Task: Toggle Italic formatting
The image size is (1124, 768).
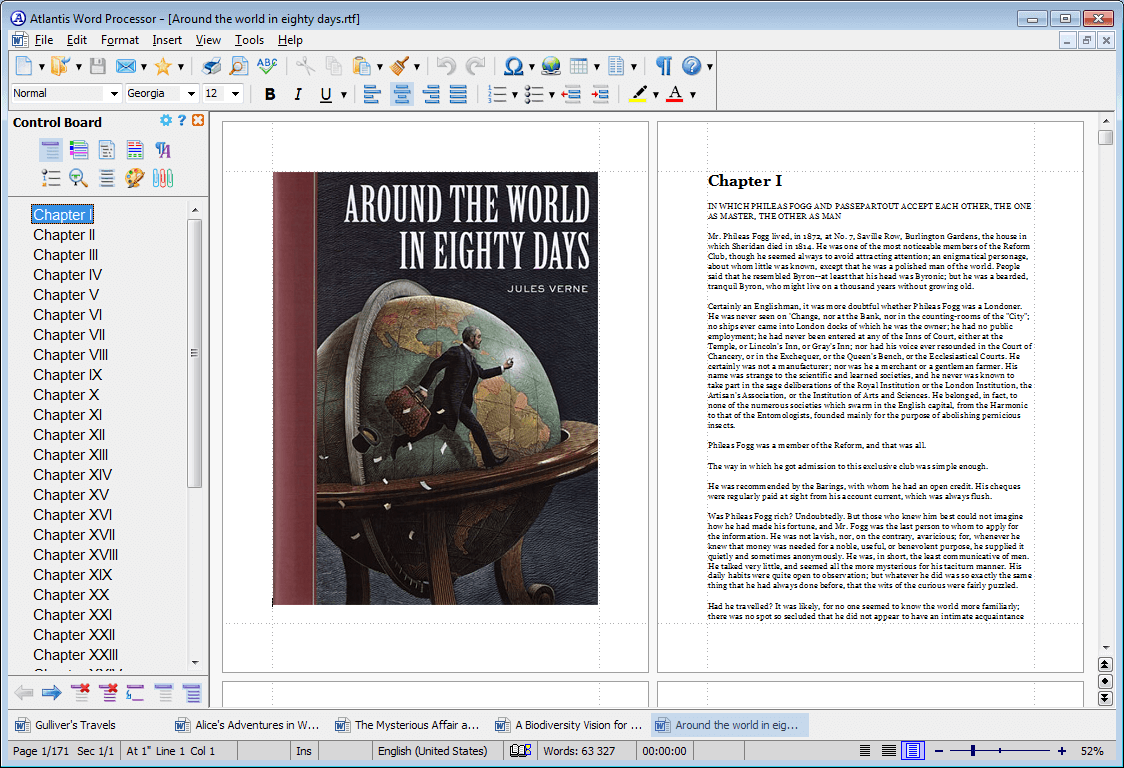Action: pyautogui.click(x=298, y=94)
